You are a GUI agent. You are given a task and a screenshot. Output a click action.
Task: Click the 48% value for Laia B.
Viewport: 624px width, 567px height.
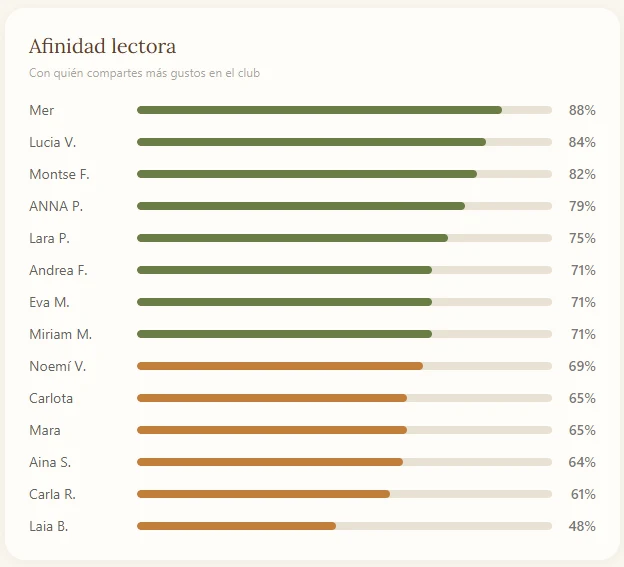click(x=582, y=526)
